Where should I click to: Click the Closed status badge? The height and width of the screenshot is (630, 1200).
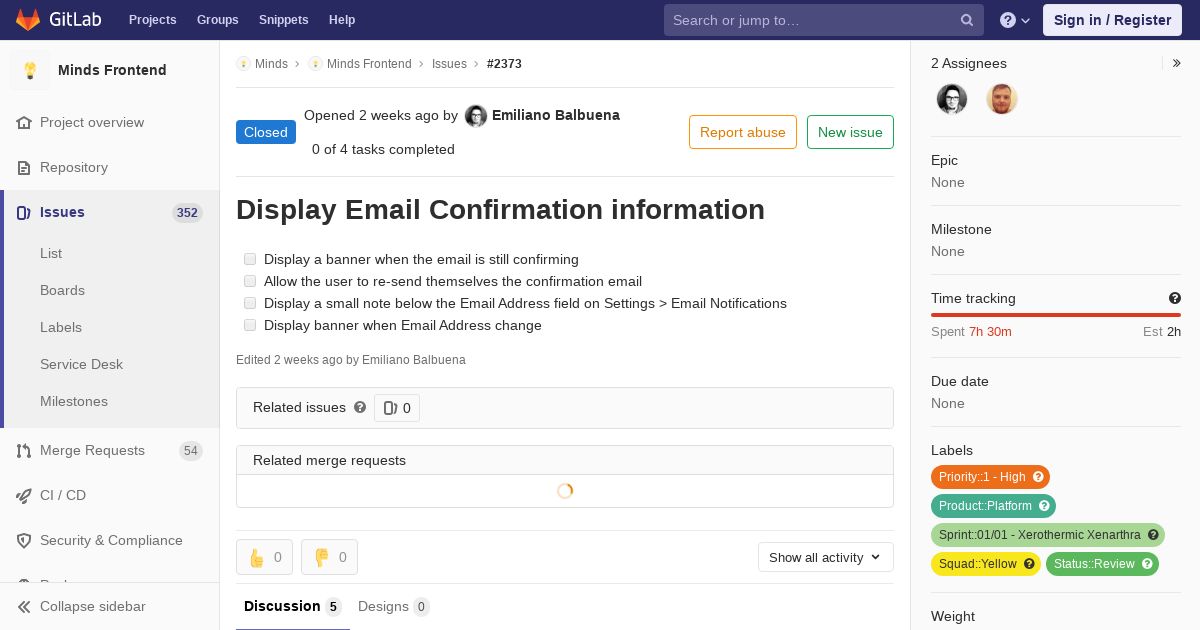266,132
